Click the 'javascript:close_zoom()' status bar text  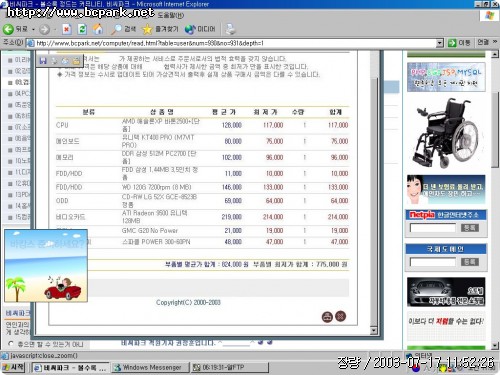click(44, 356)
